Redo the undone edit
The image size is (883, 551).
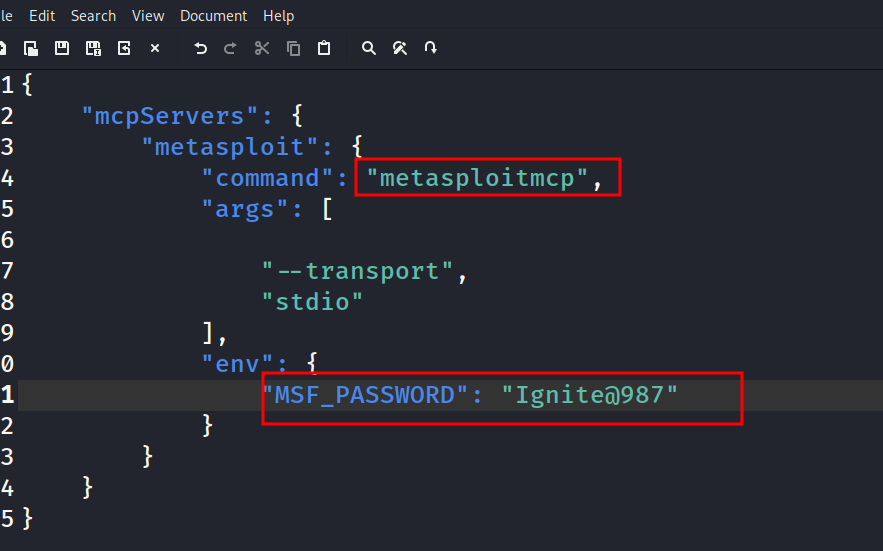[x=230, y=48]
